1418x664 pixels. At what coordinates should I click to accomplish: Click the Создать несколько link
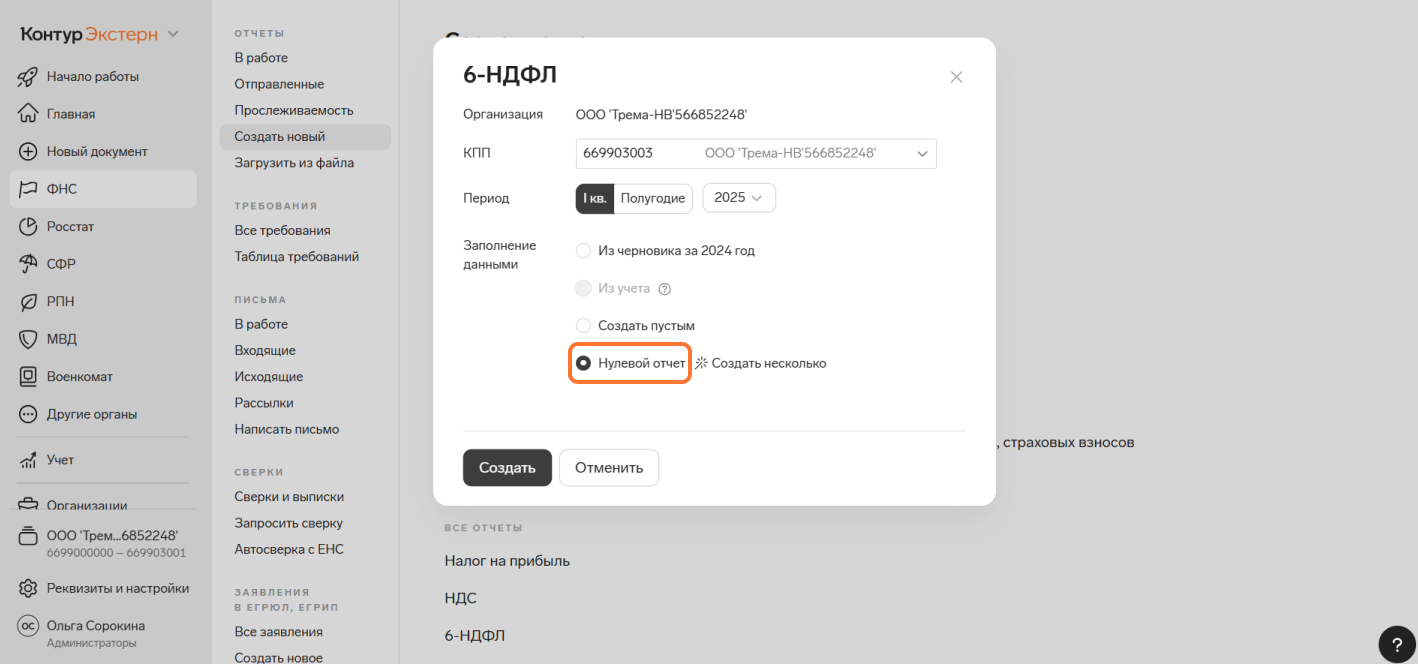point(769,364)
